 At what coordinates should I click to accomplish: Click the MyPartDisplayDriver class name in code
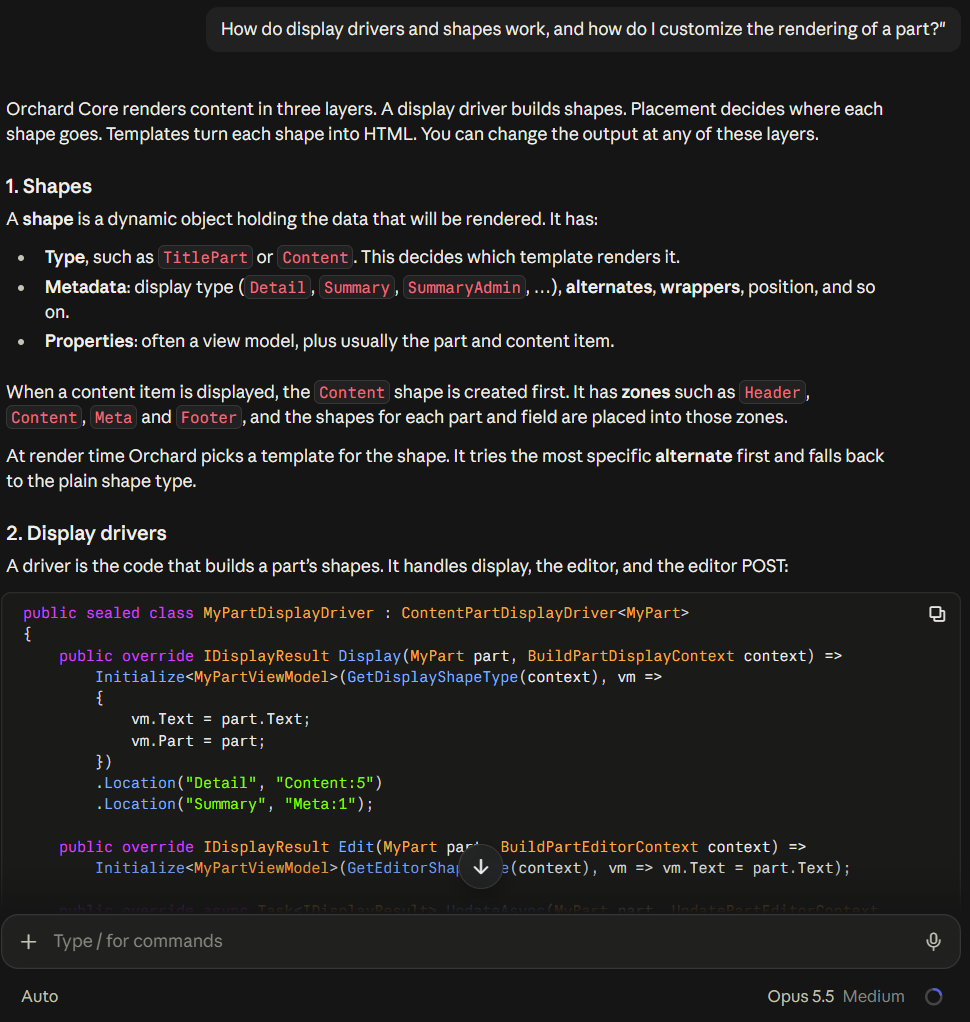click(288, 613)
